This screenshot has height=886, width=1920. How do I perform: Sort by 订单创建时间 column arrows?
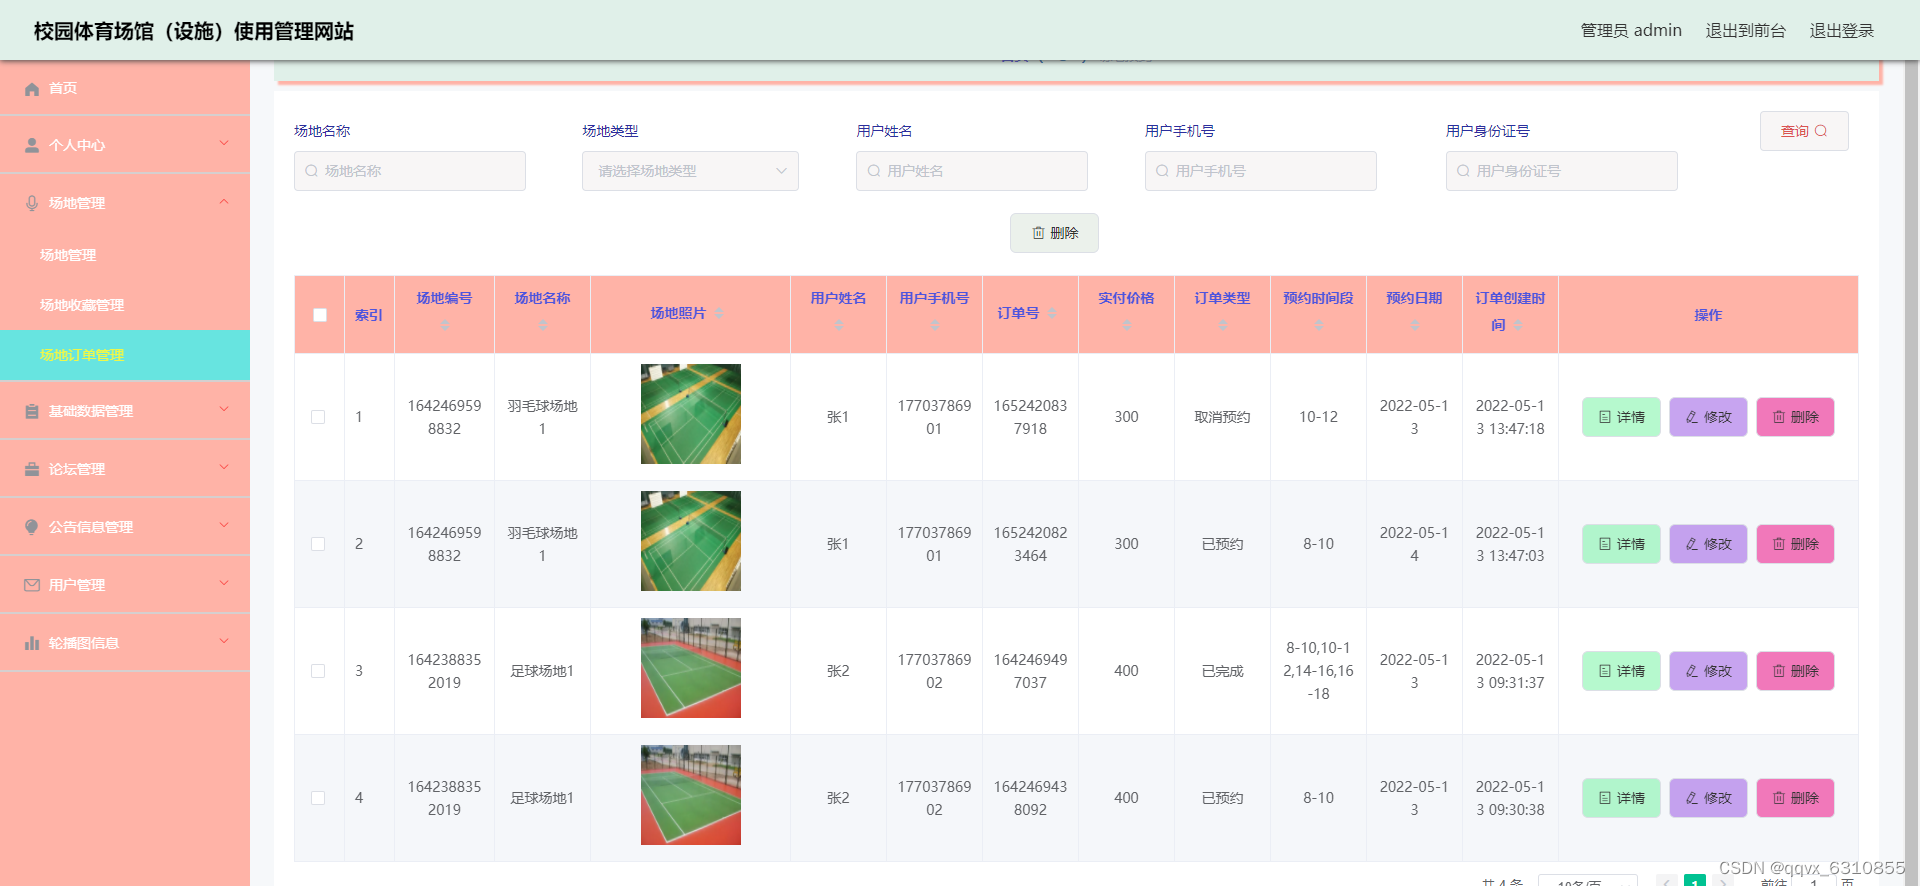coord(1518,325)
